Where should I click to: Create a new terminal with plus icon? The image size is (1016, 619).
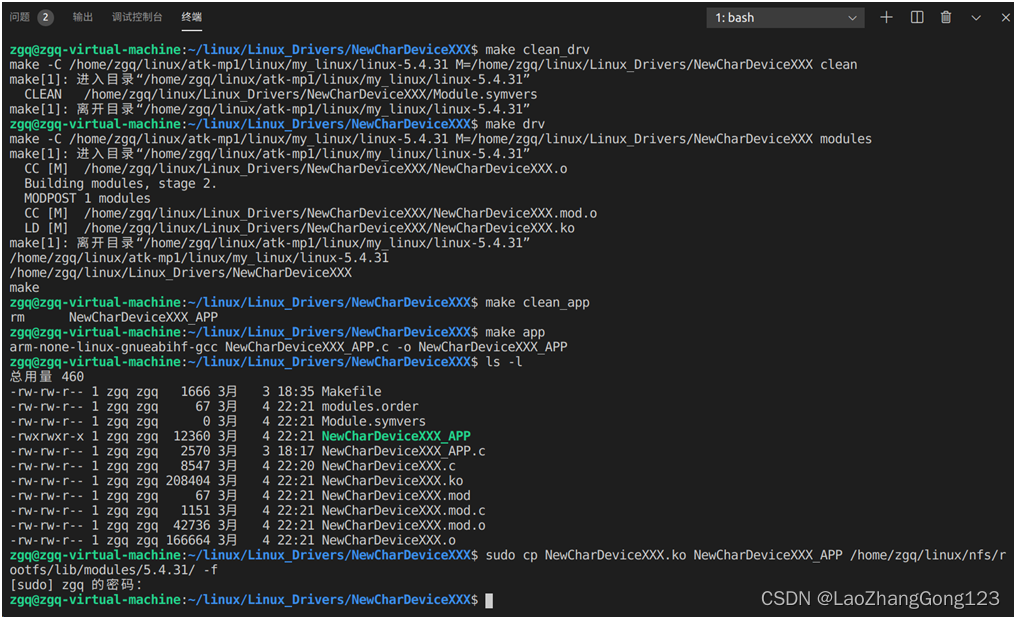coord(886,17)
